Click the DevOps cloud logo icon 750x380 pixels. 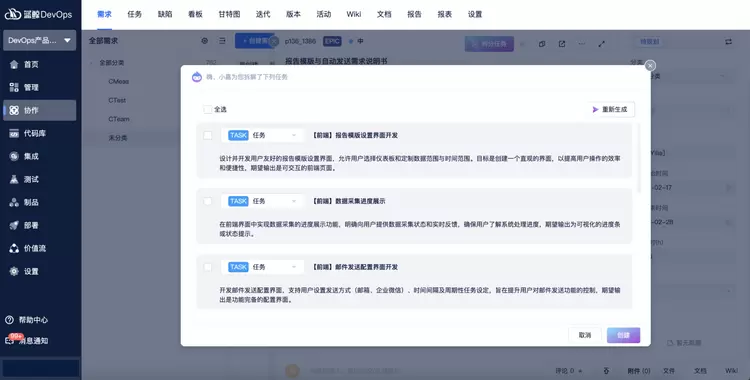coord(13,14)
